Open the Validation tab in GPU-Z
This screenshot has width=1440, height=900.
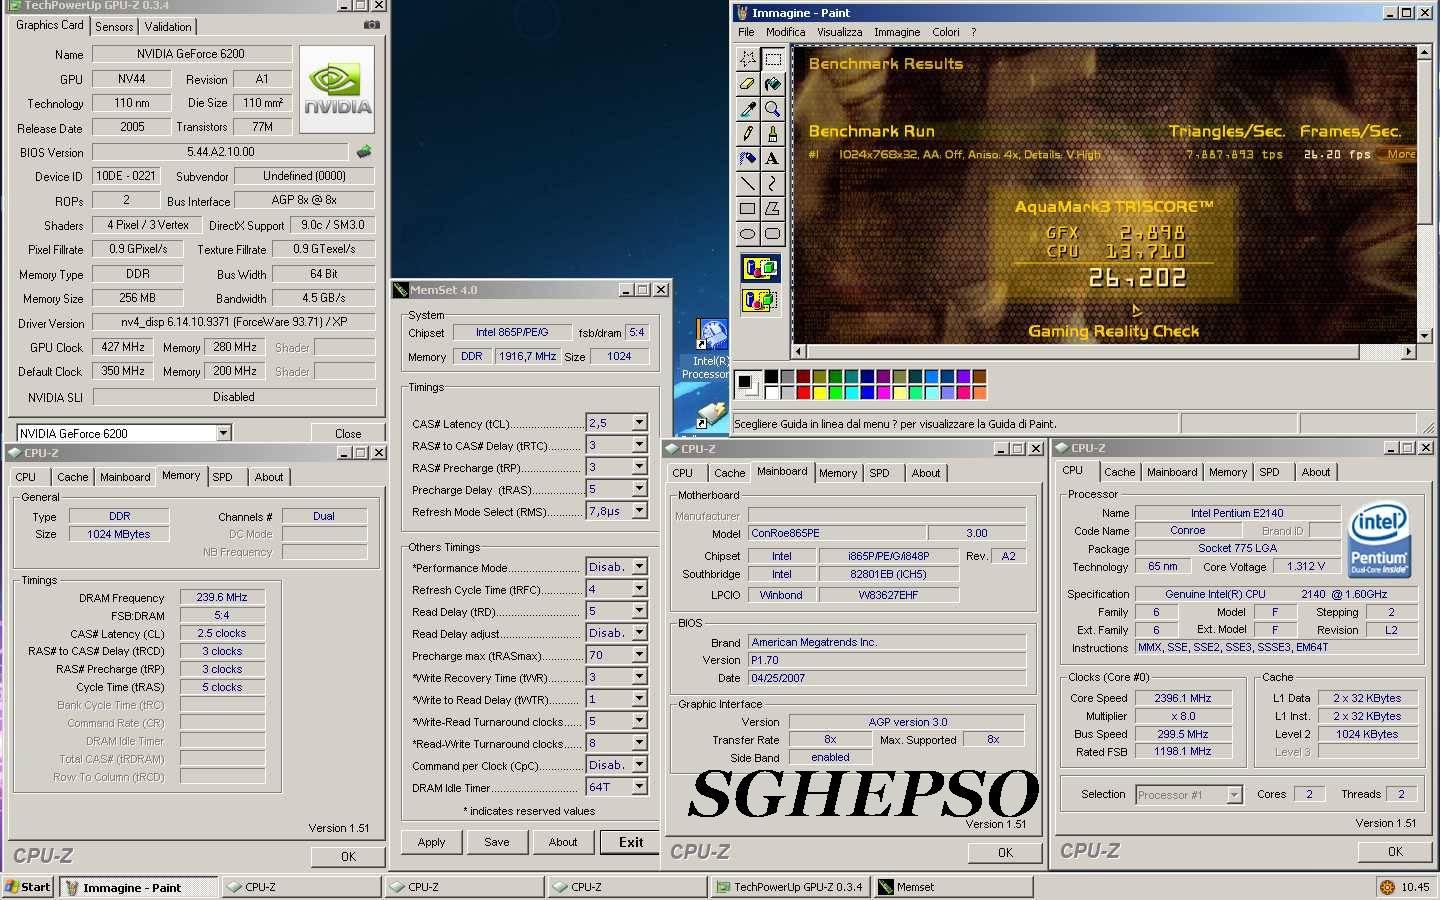click(168, 27)
